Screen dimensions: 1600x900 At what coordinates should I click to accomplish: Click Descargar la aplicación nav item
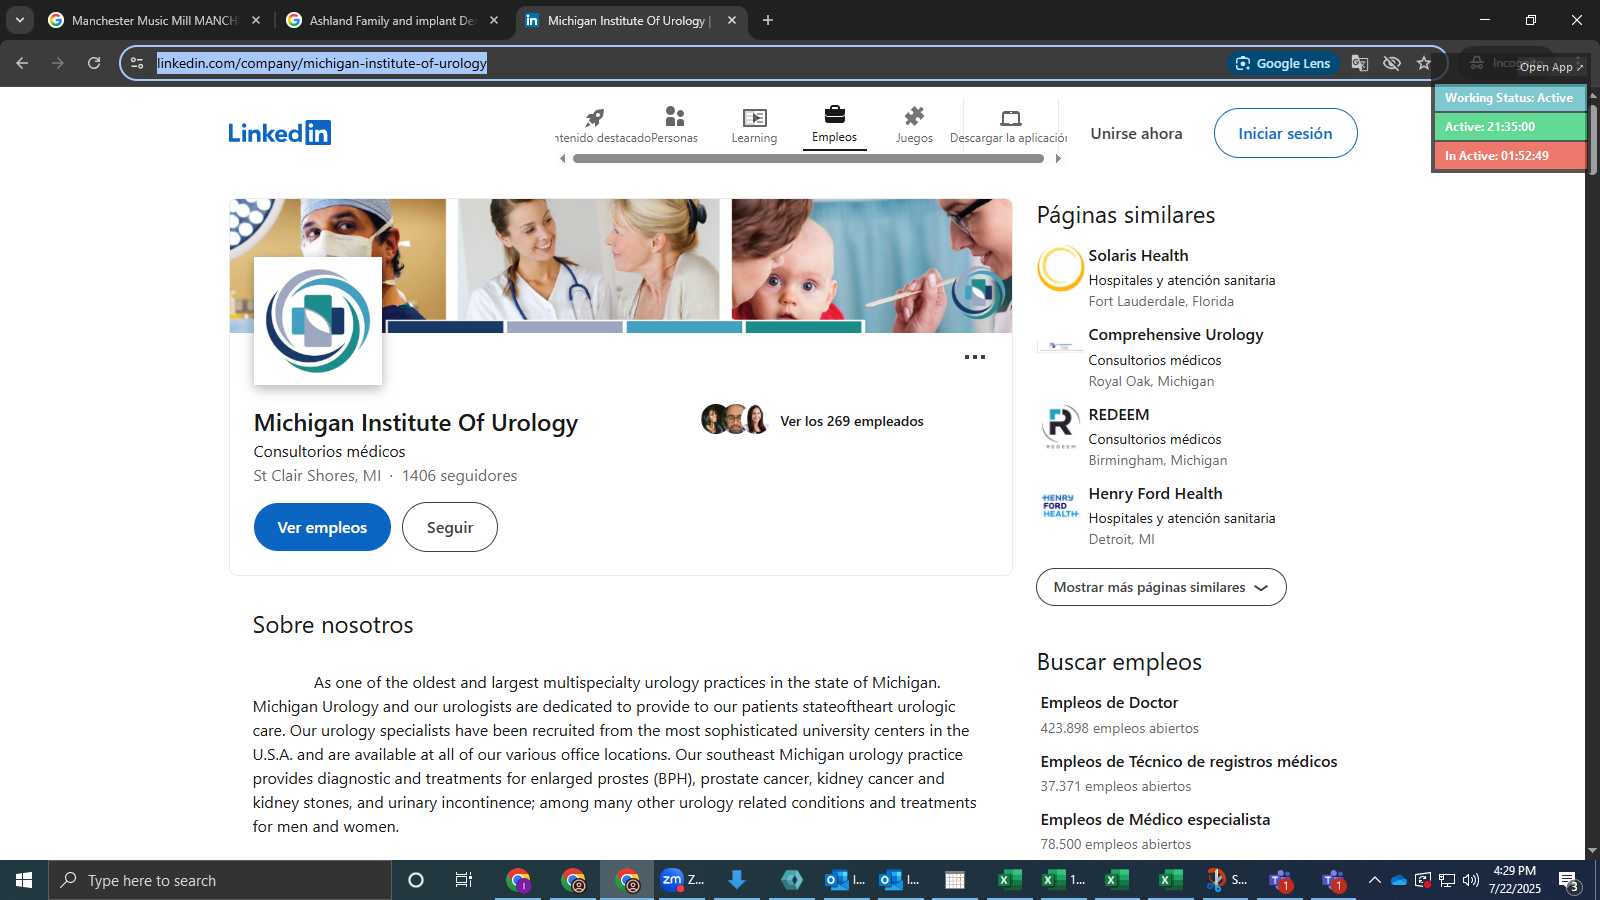1009,126
